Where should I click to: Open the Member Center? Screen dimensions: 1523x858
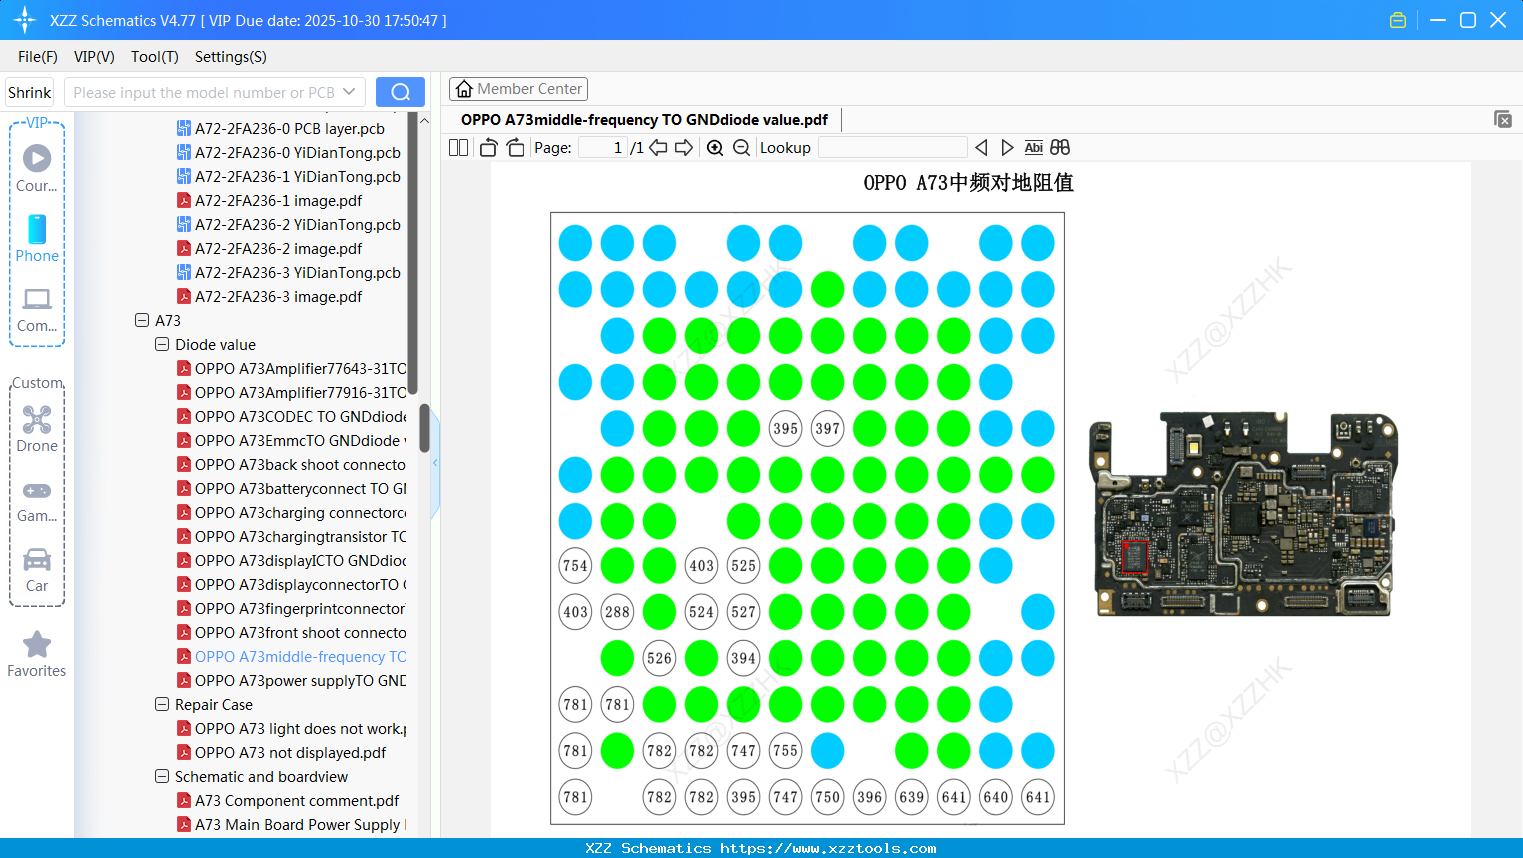(518, 88)
